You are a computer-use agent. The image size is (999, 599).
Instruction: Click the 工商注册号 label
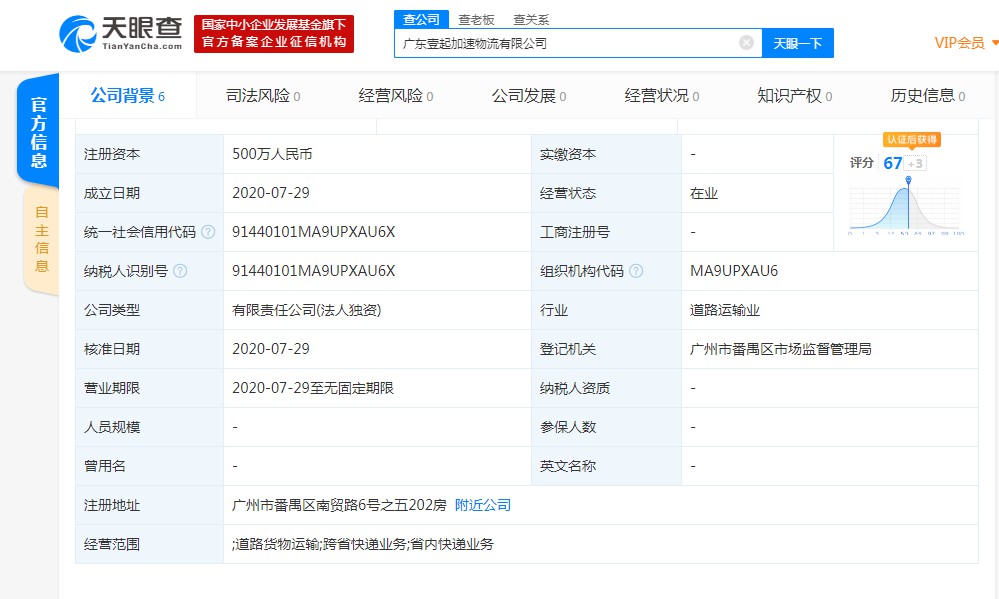(575, 232)
